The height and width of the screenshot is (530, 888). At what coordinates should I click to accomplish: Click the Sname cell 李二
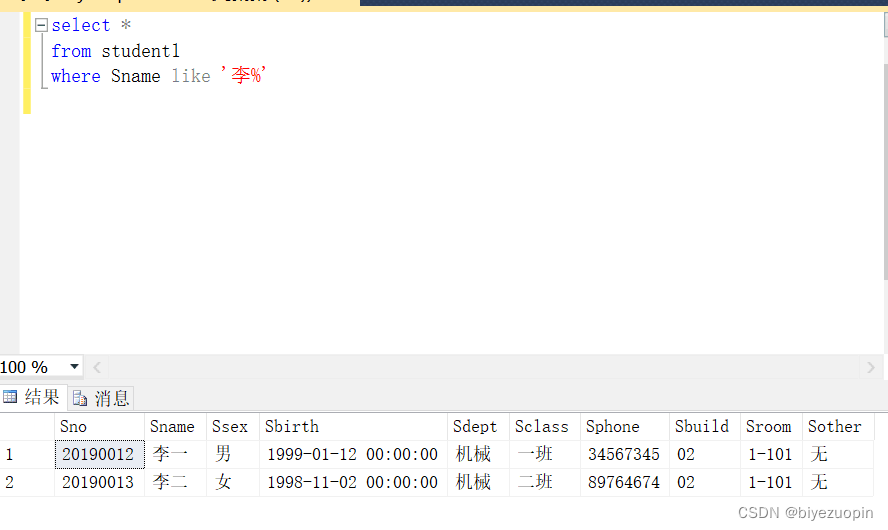(176, 482)
